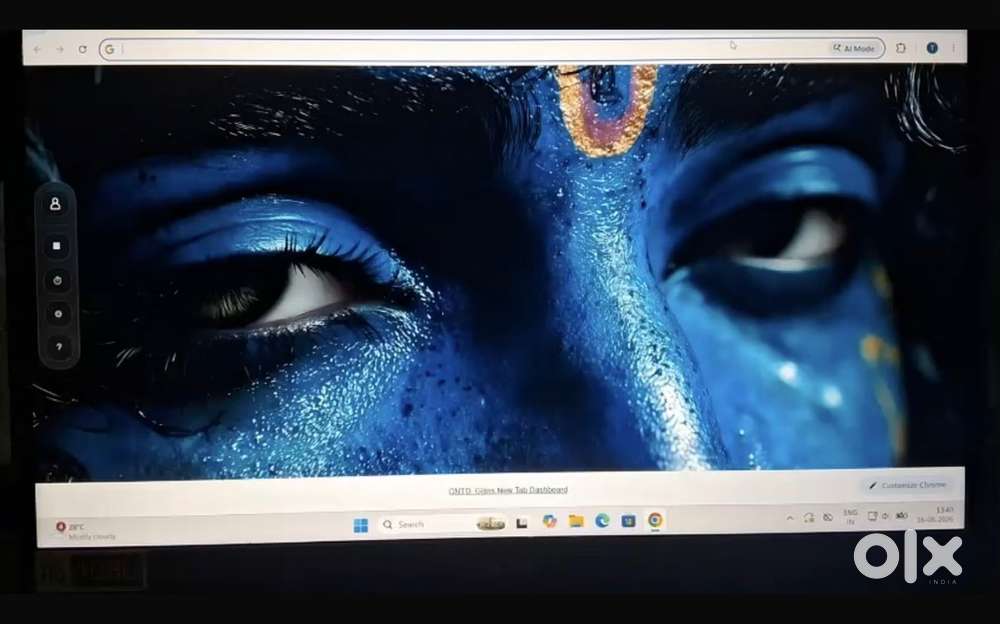This screenshot has width=1000, height=624.
Task: Select the user profile icon in side dock
Action: click(x=55, y=204)
